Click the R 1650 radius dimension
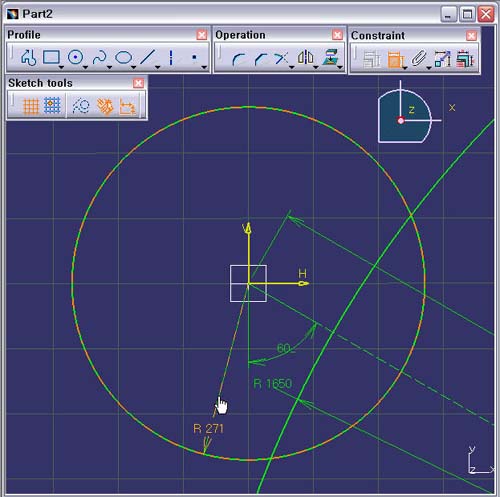This screenshot has height=497, width=500. 273,384
